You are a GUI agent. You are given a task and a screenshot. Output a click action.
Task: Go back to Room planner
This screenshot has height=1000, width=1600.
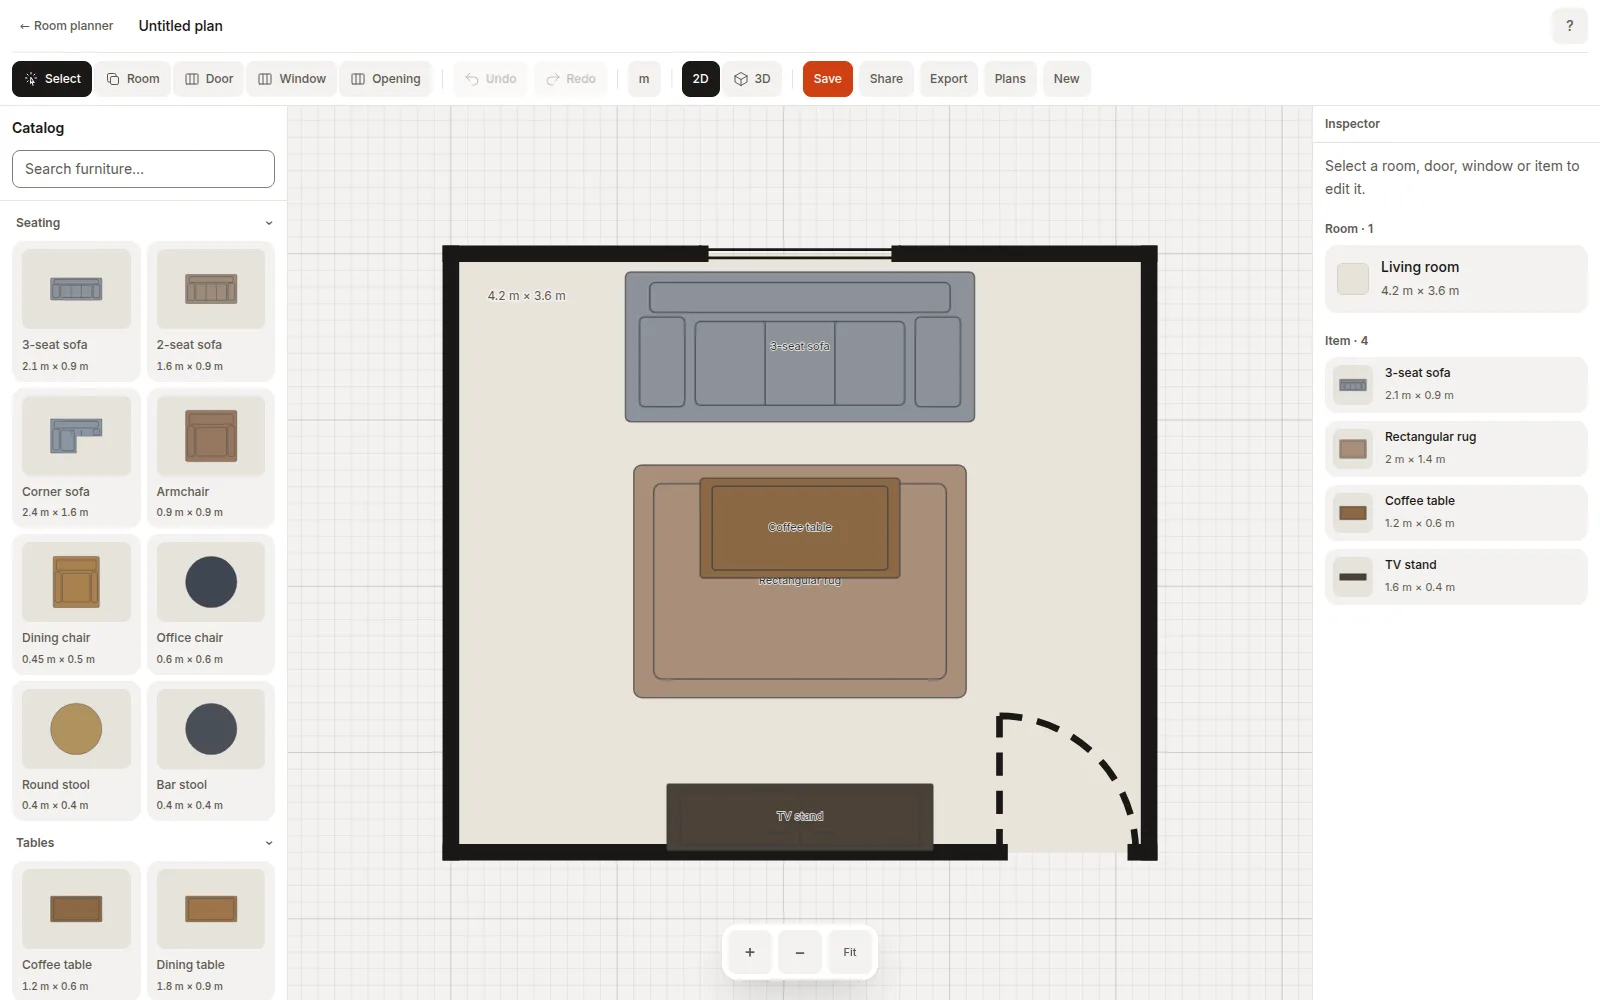66,26
